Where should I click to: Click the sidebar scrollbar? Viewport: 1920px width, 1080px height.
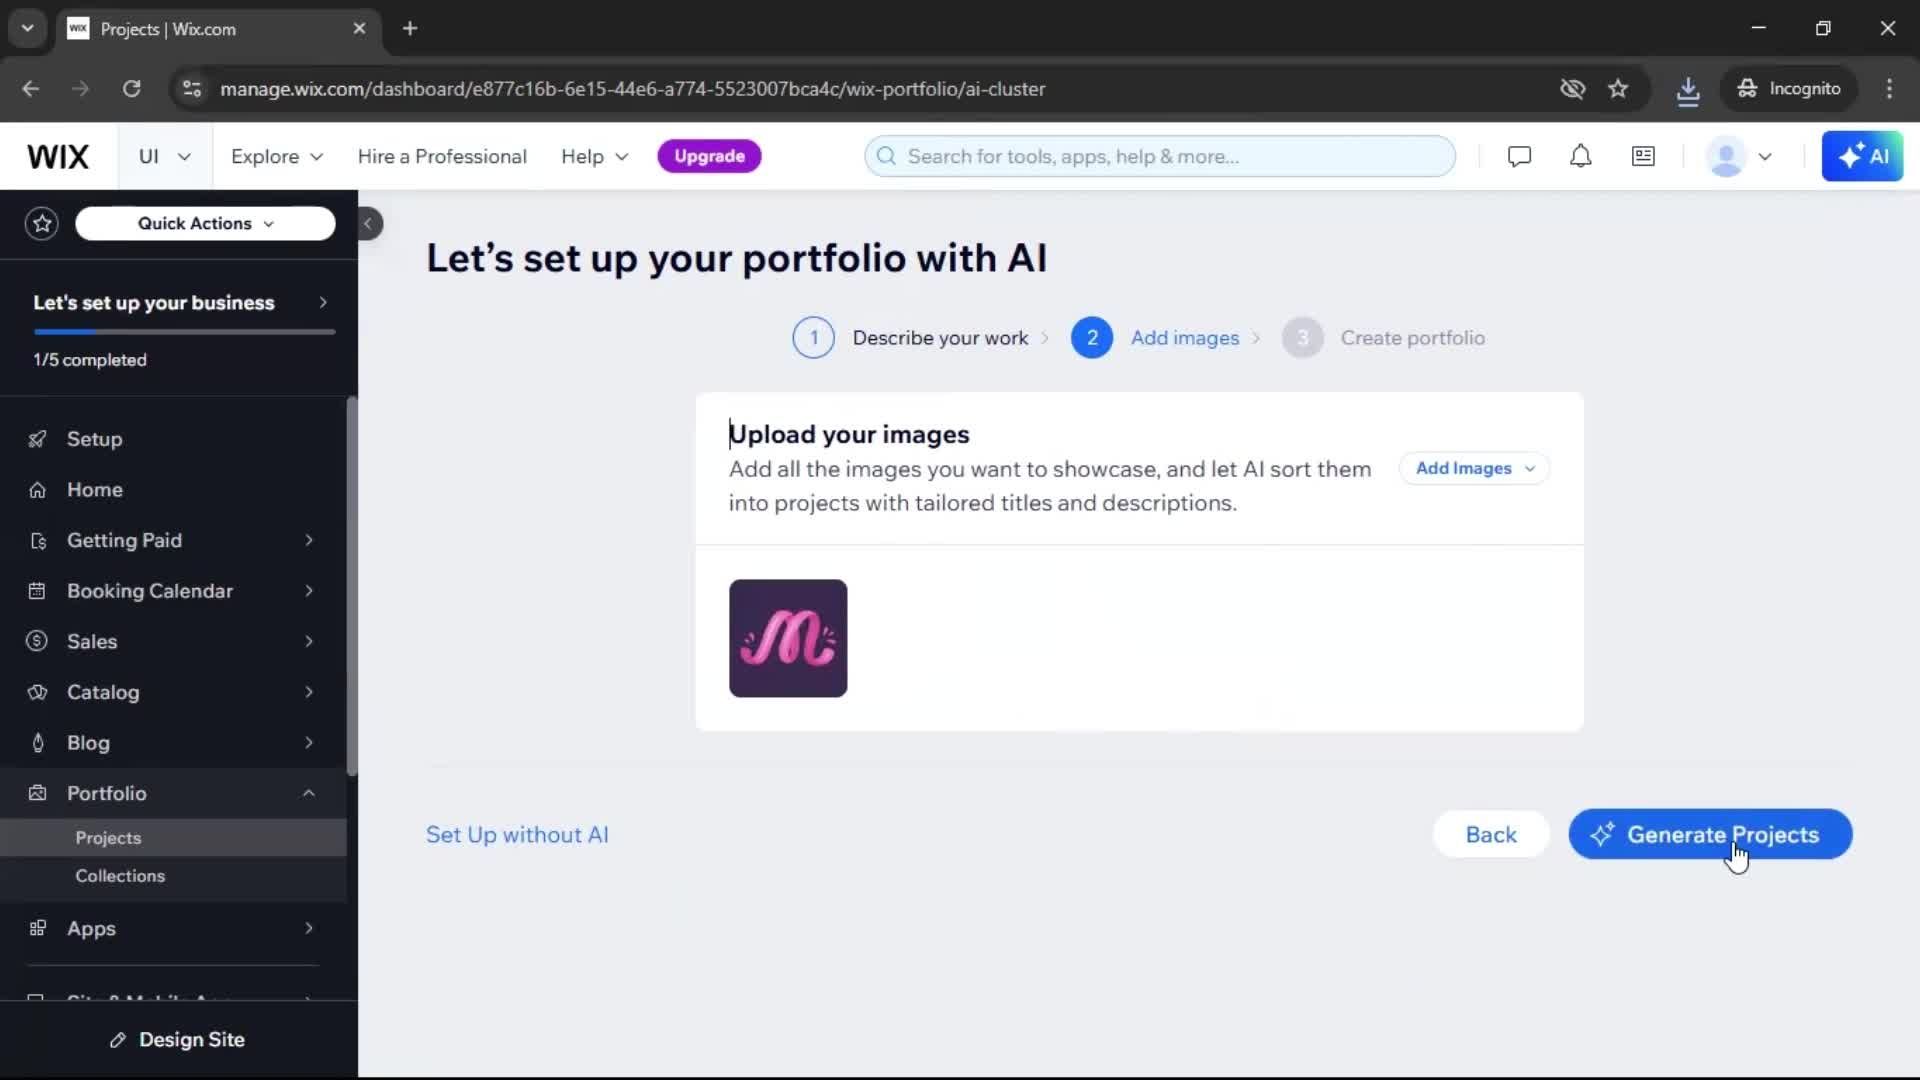pyautogui.click(x=351, y=586)
